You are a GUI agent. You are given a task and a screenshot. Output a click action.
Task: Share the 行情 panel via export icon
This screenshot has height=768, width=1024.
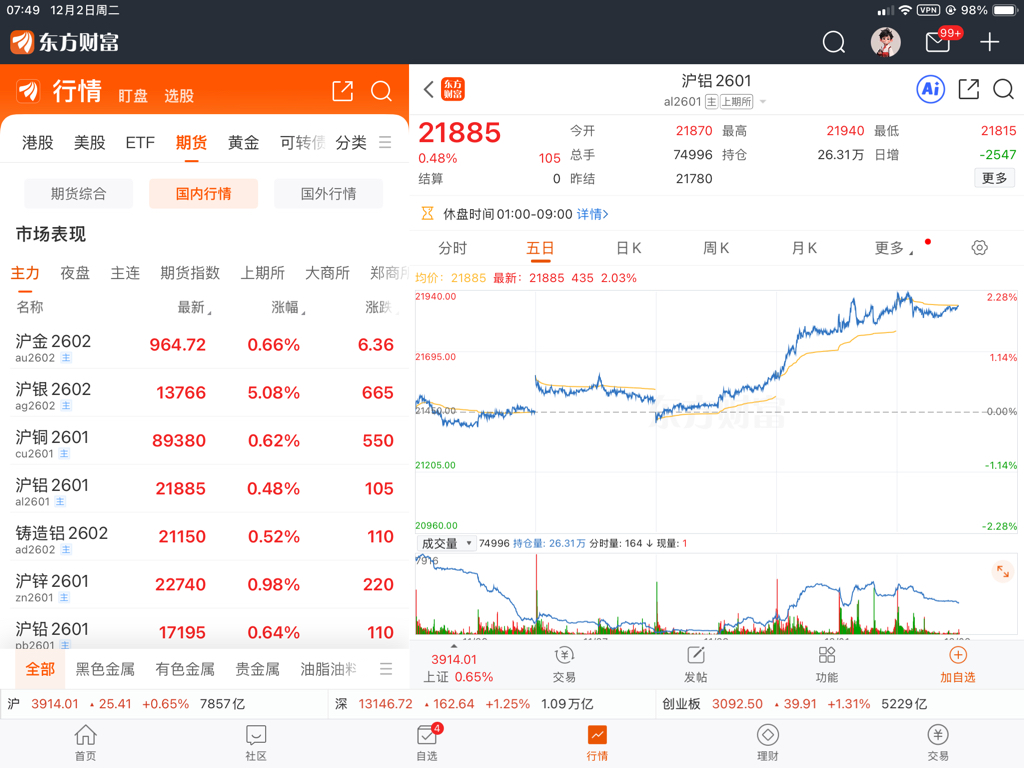pyautogui.click(x=343, y=91)
